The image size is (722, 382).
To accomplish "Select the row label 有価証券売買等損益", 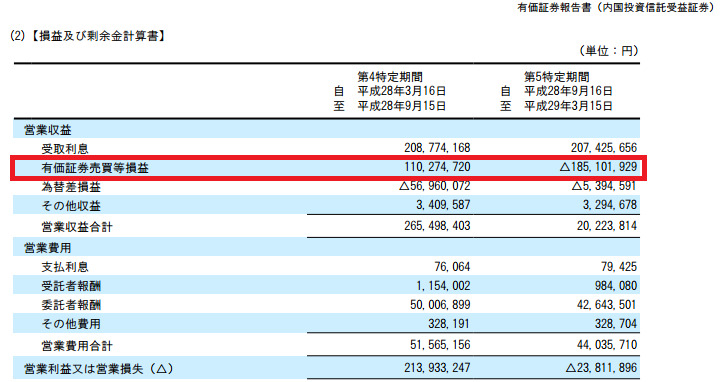I will pos(95,168).
